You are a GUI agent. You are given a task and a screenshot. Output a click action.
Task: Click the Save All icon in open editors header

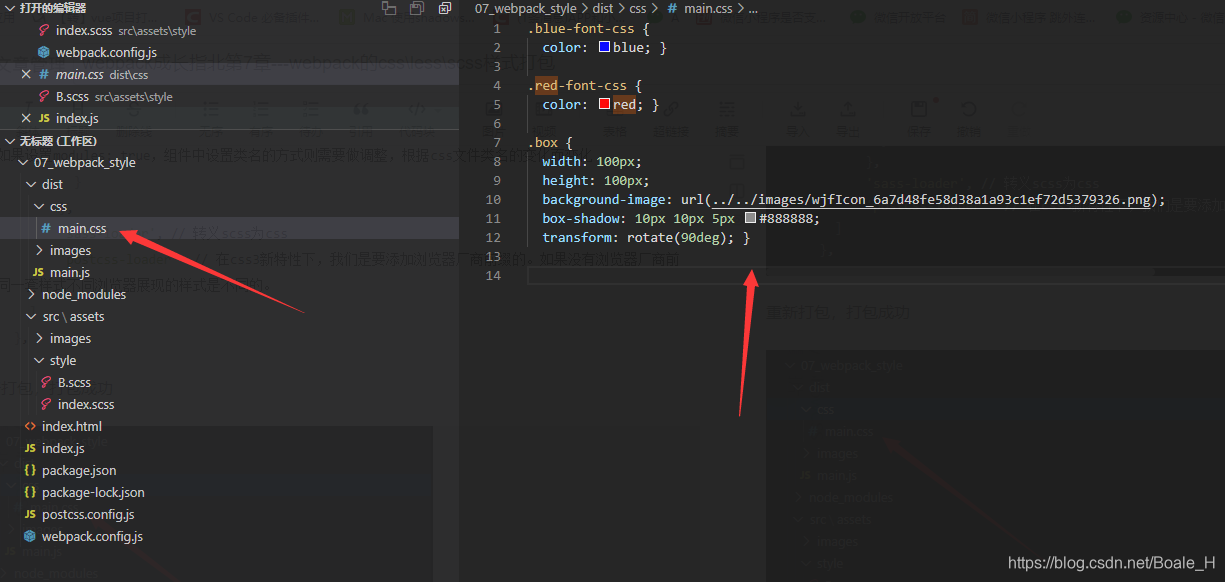417,8
